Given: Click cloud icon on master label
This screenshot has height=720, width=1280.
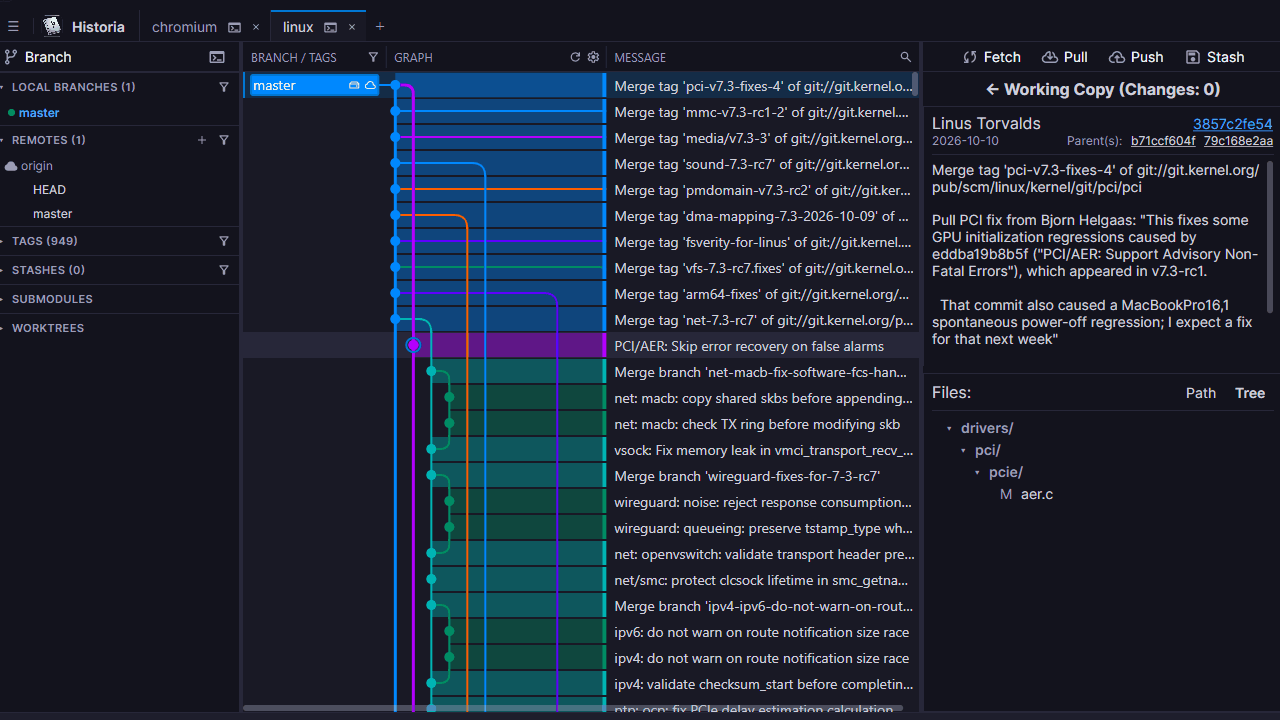Looking at the screenshot, I should (370, 86).
